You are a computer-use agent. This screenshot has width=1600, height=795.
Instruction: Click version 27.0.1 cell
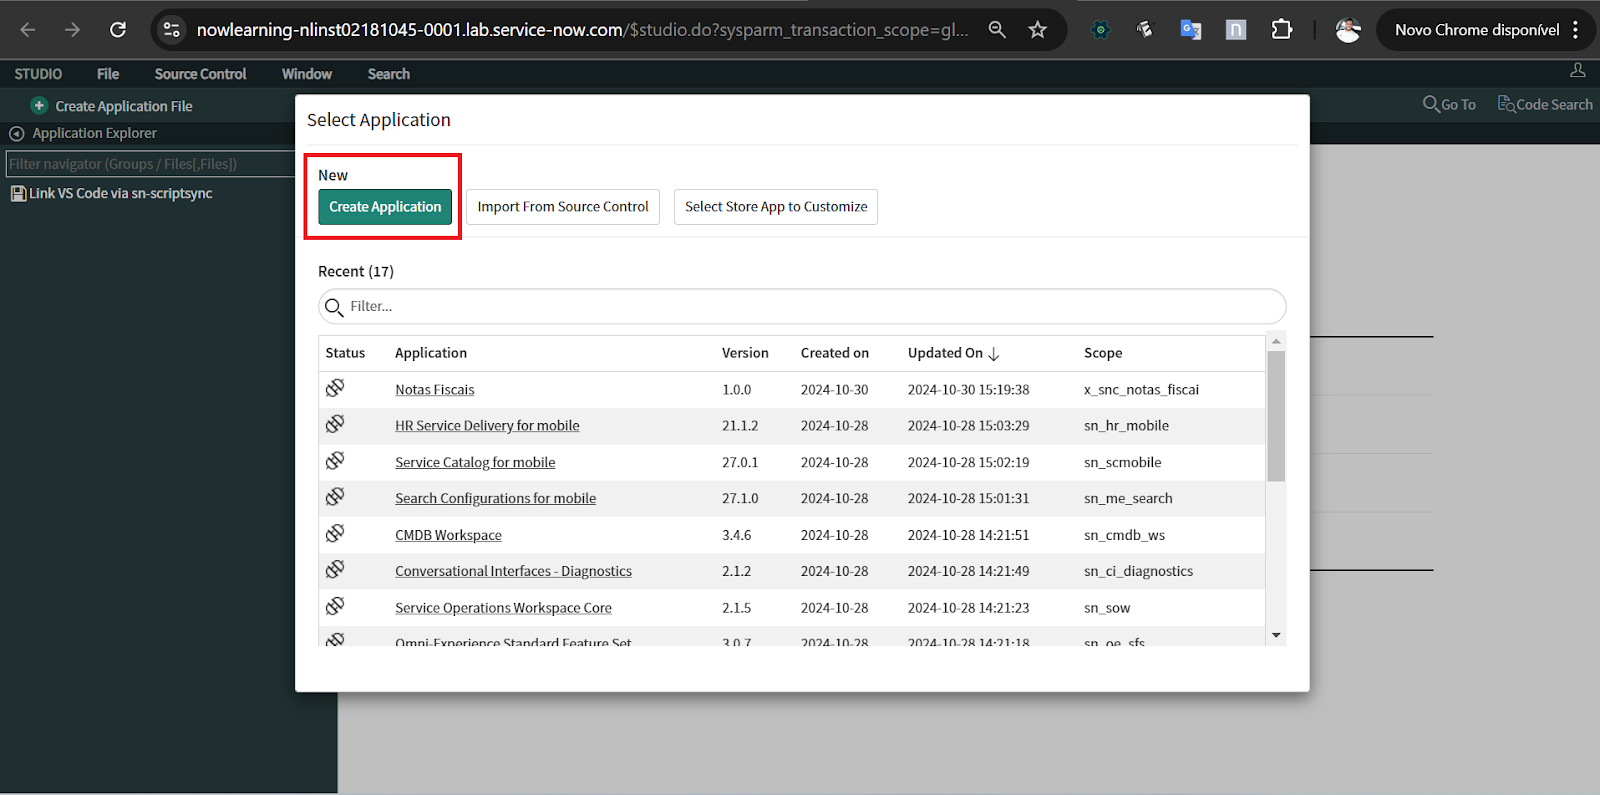point(740,463)
